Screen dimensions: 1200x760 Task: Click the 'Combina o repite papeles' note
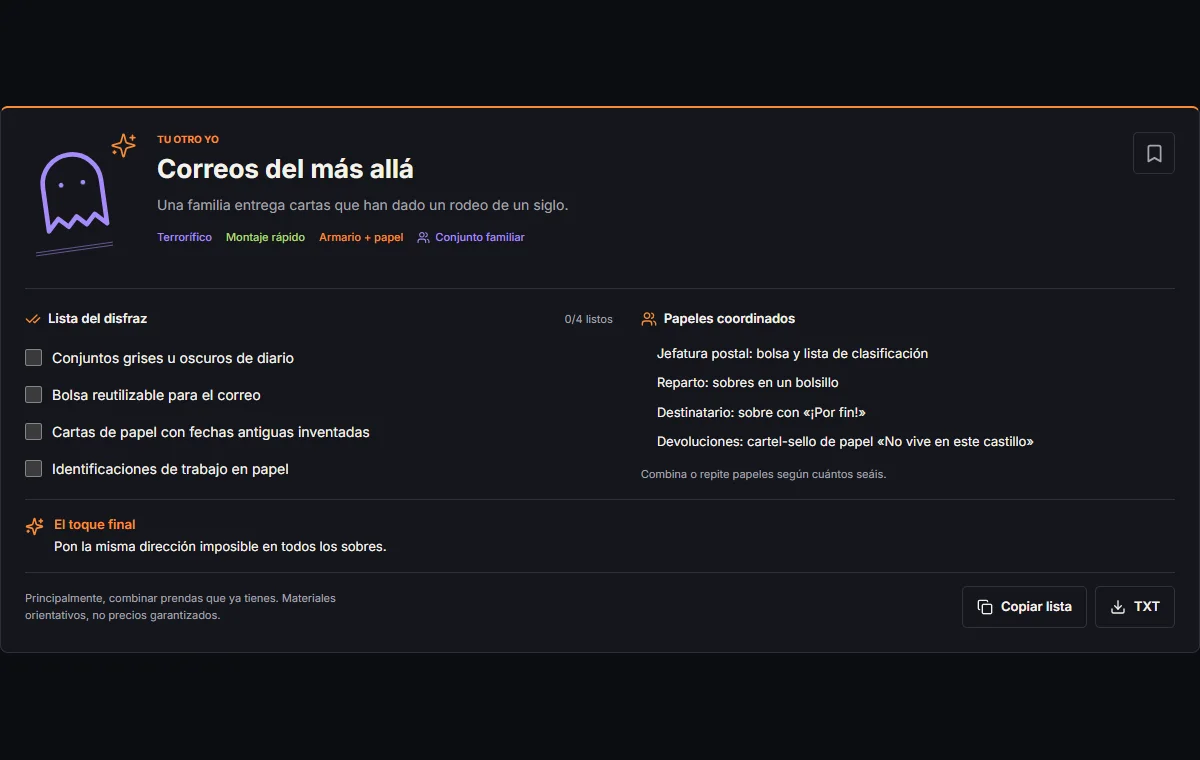[764, 474]
